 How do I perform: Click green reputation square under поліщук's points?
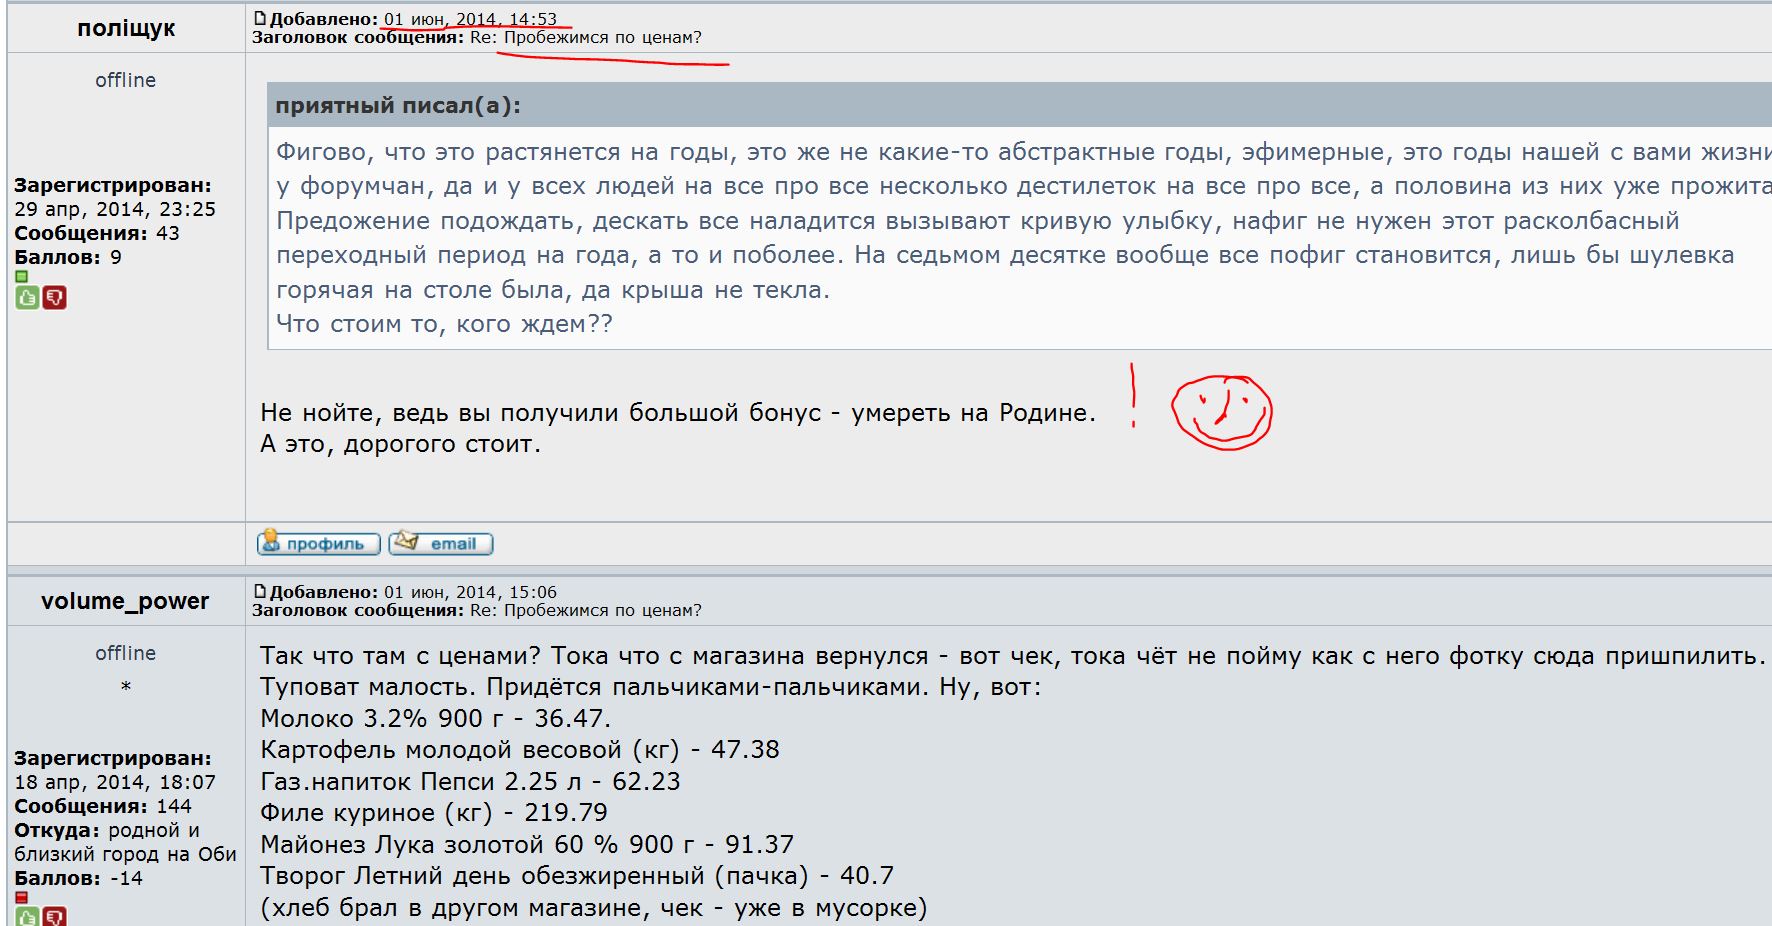[x=21, y=277]
